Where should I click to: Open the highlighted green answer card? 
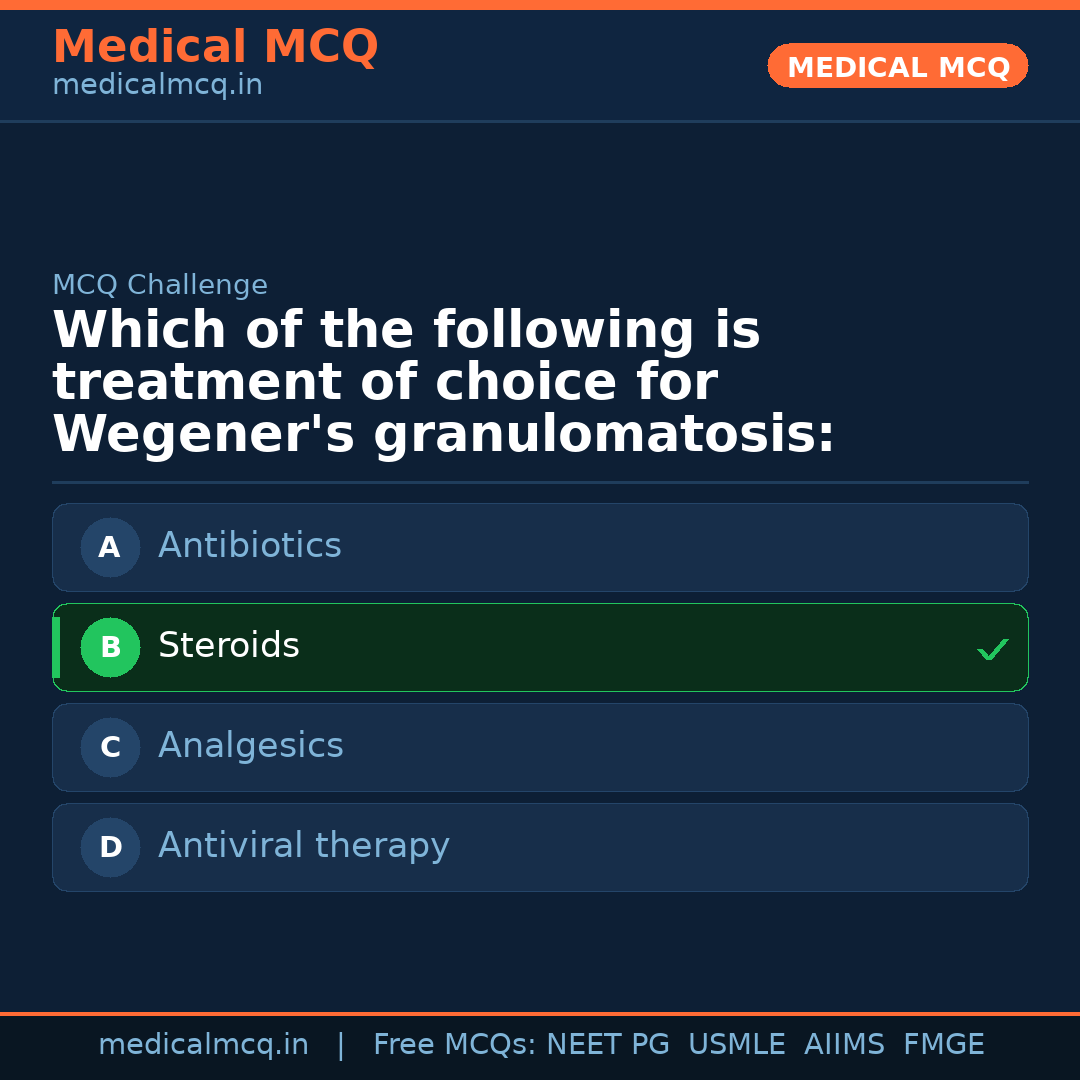[x=540, y=647]
